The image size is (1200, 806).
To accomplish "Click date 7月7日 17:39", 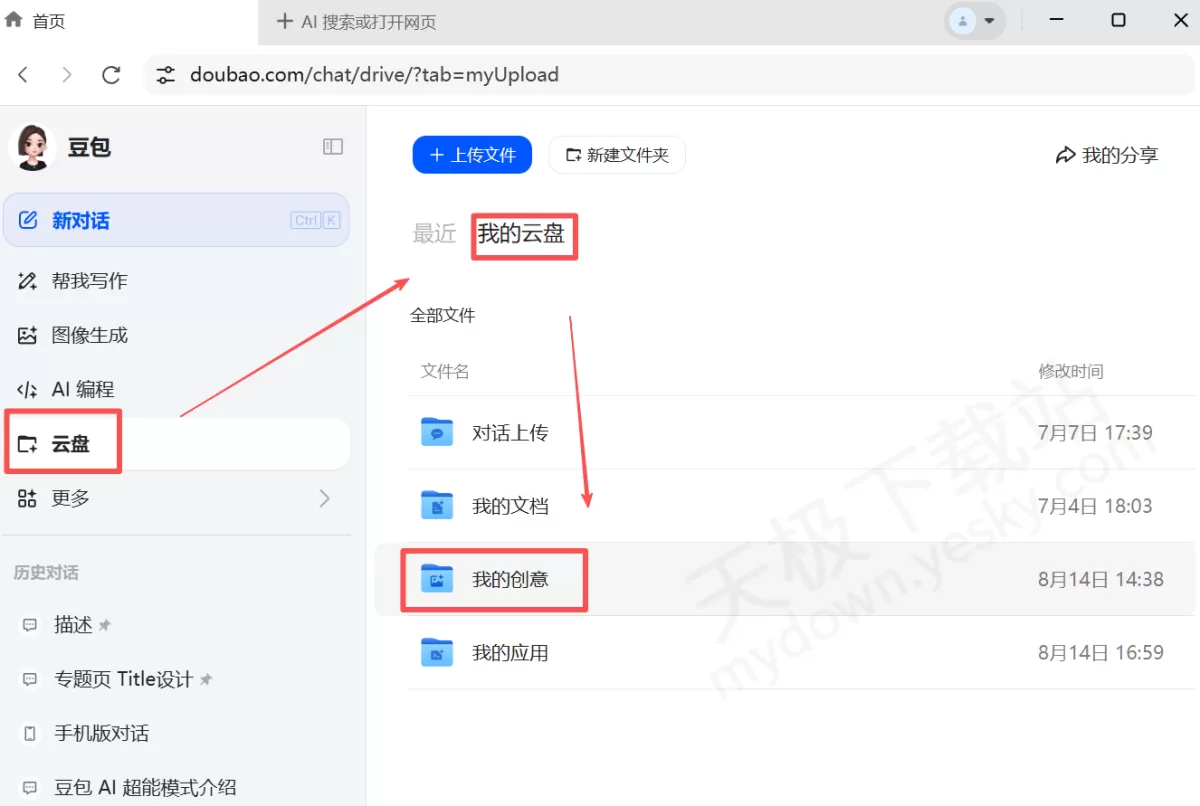I will tap(1095, 433).
